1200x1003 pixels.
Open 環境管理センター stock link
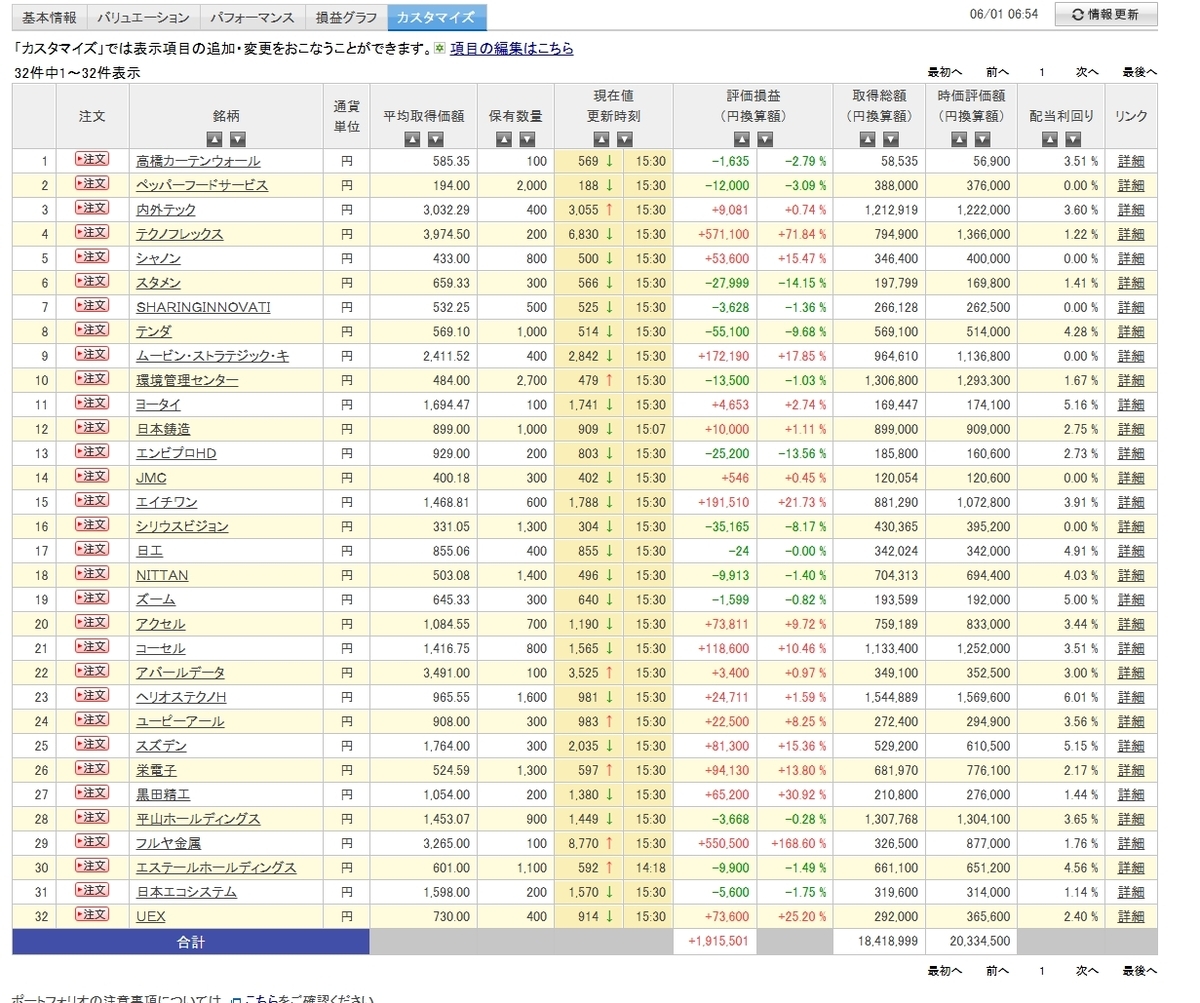pos(187,380)
